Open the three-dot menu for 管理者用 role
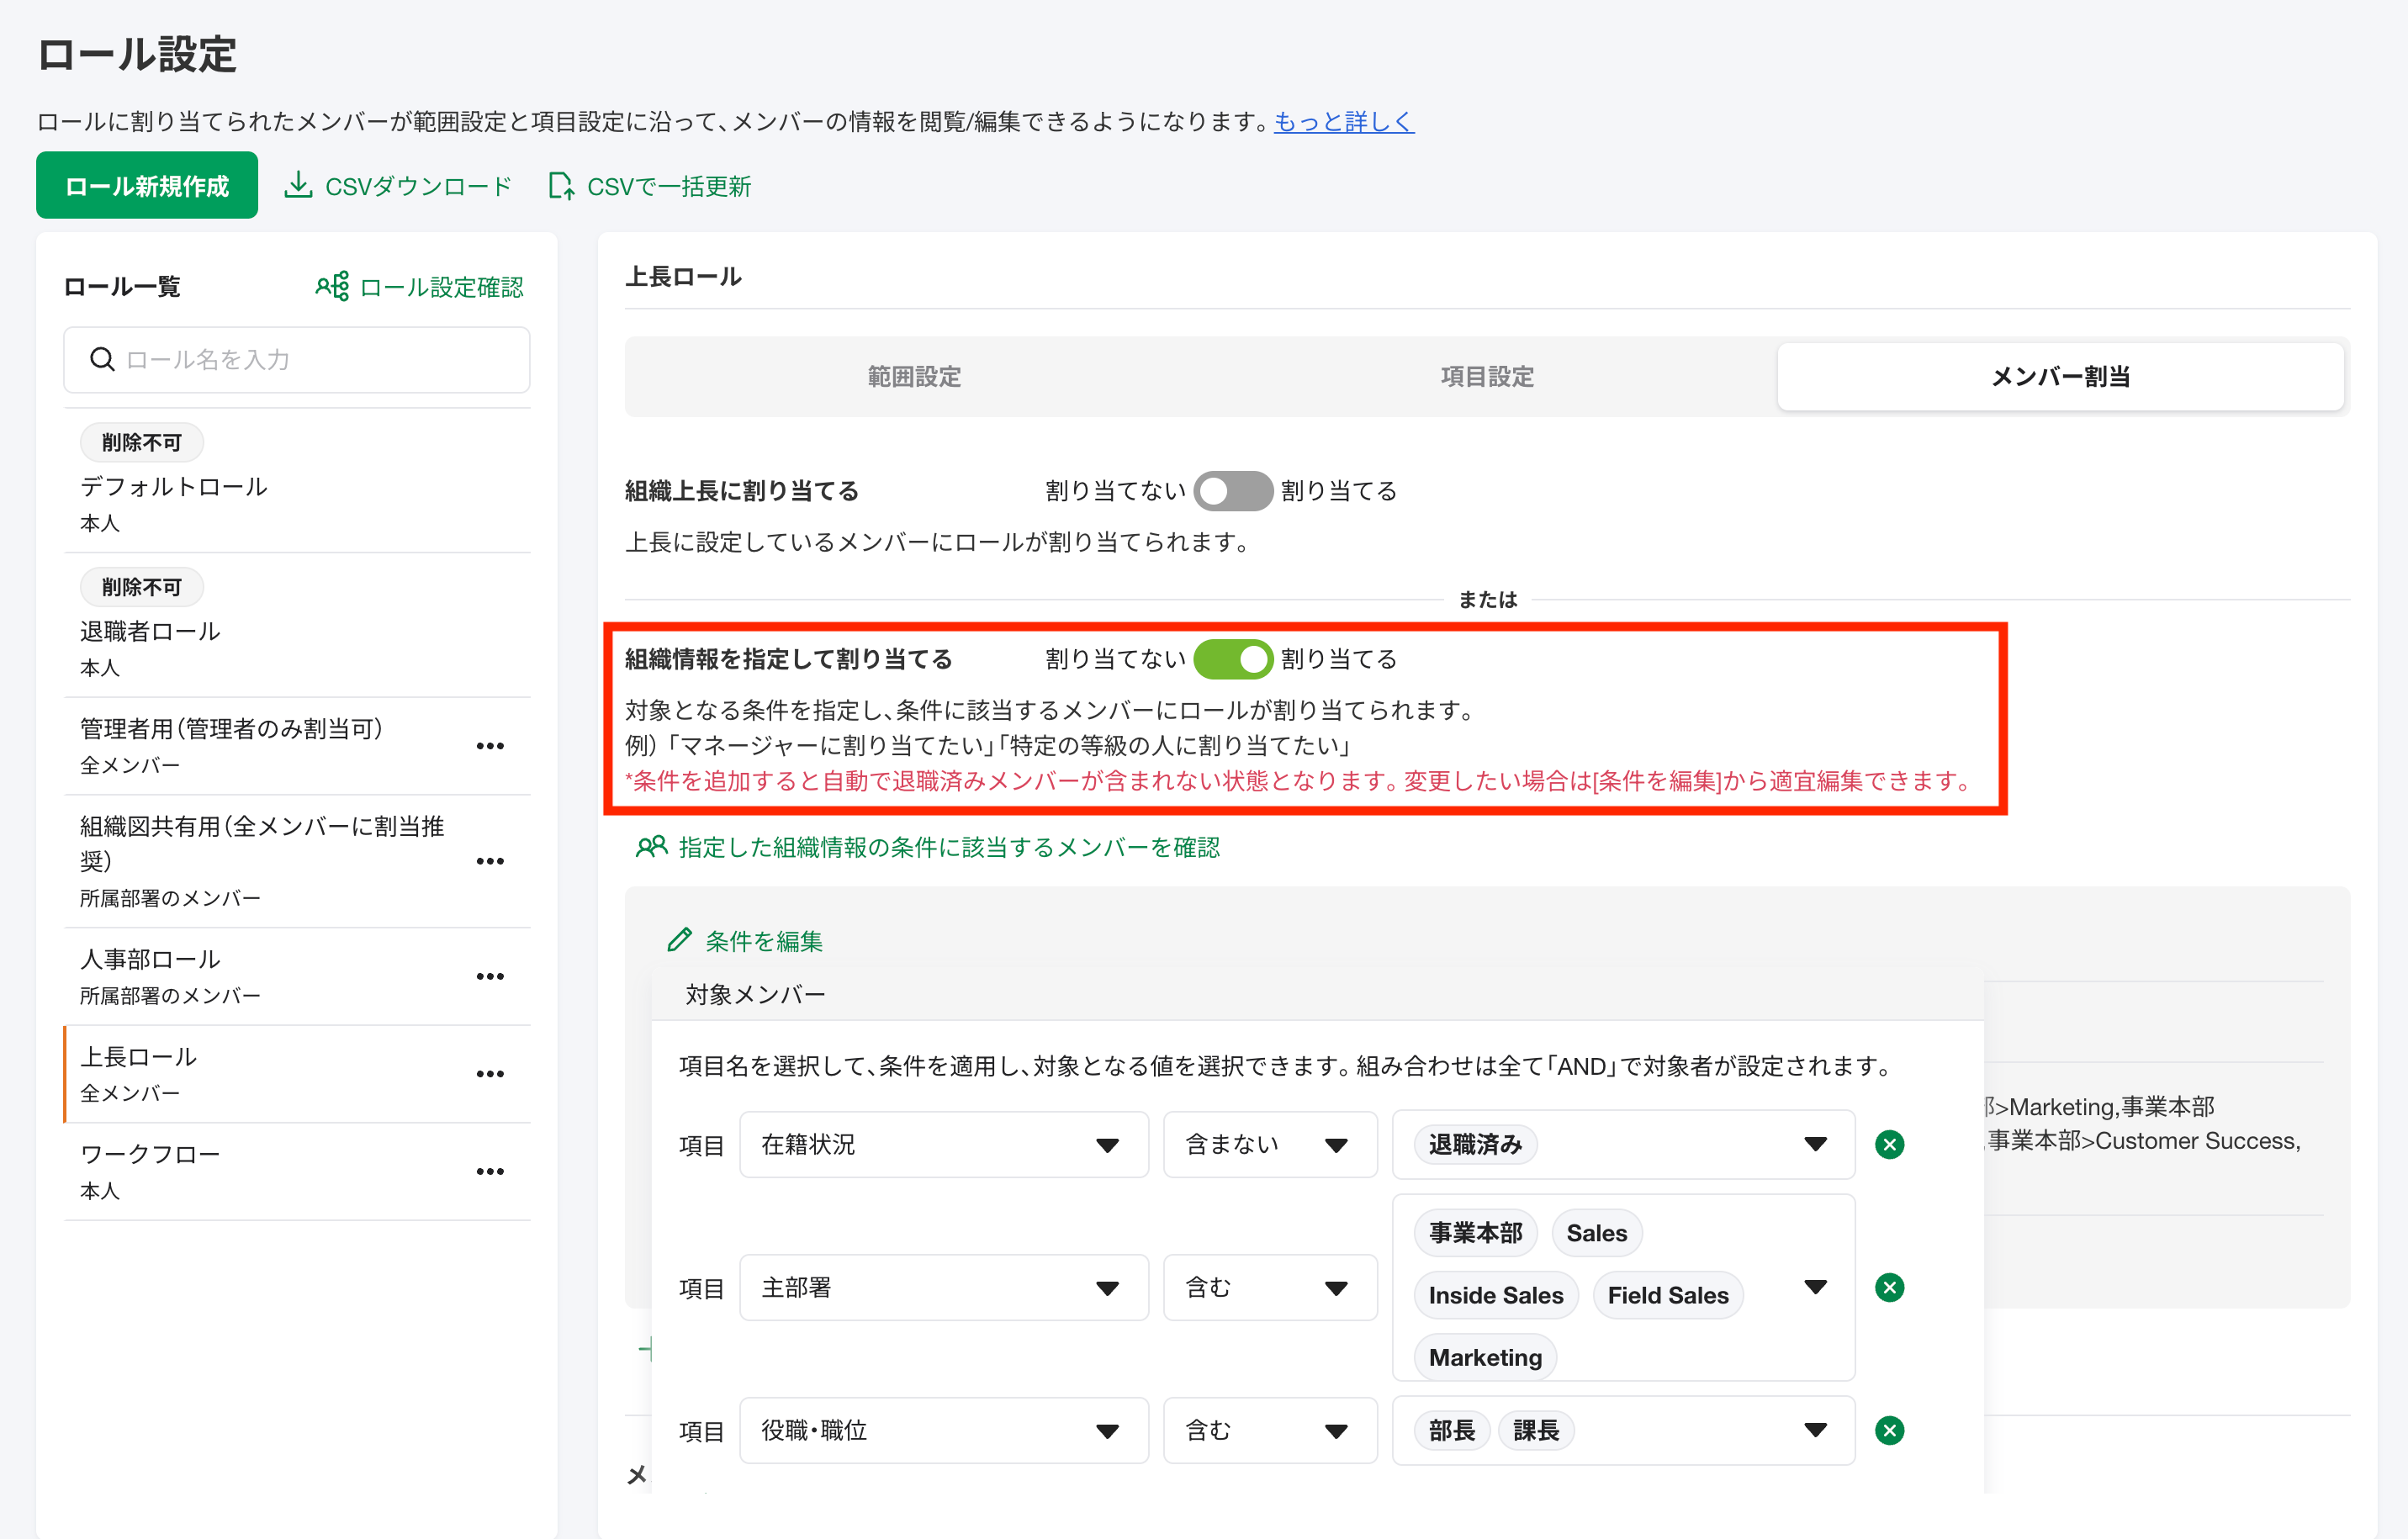 490,745
